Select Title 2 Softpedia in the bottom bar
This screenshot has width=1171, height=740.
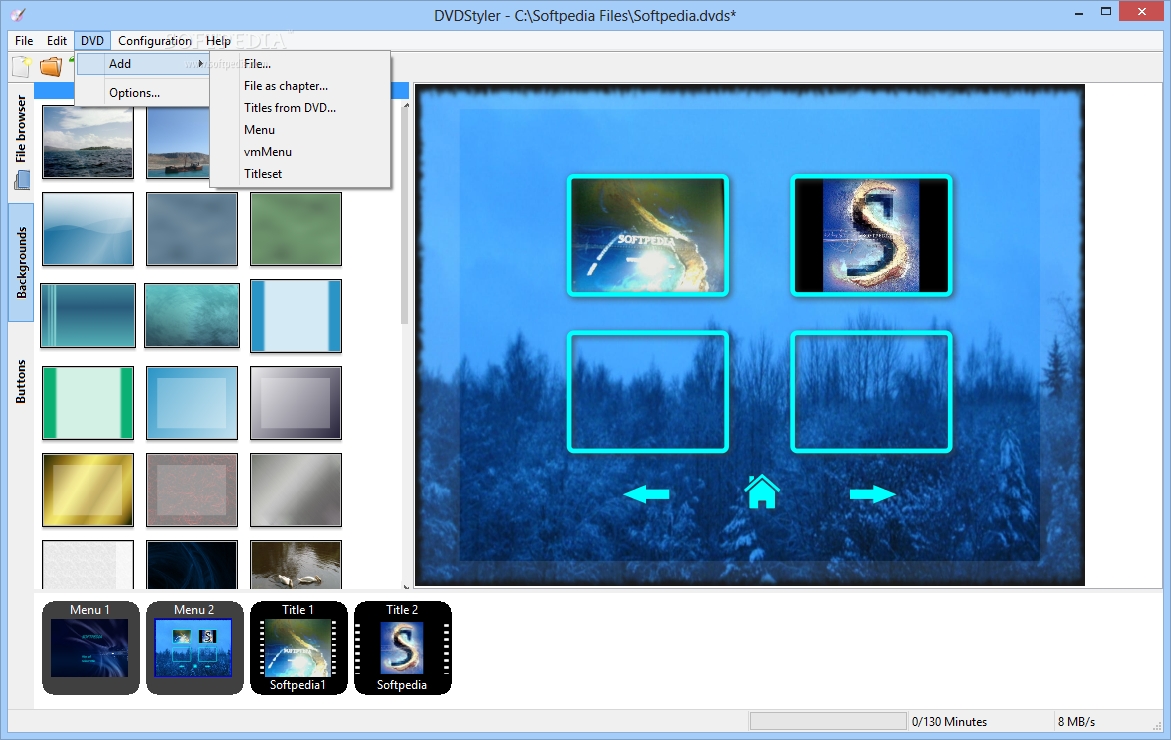(x=403, y=647)
